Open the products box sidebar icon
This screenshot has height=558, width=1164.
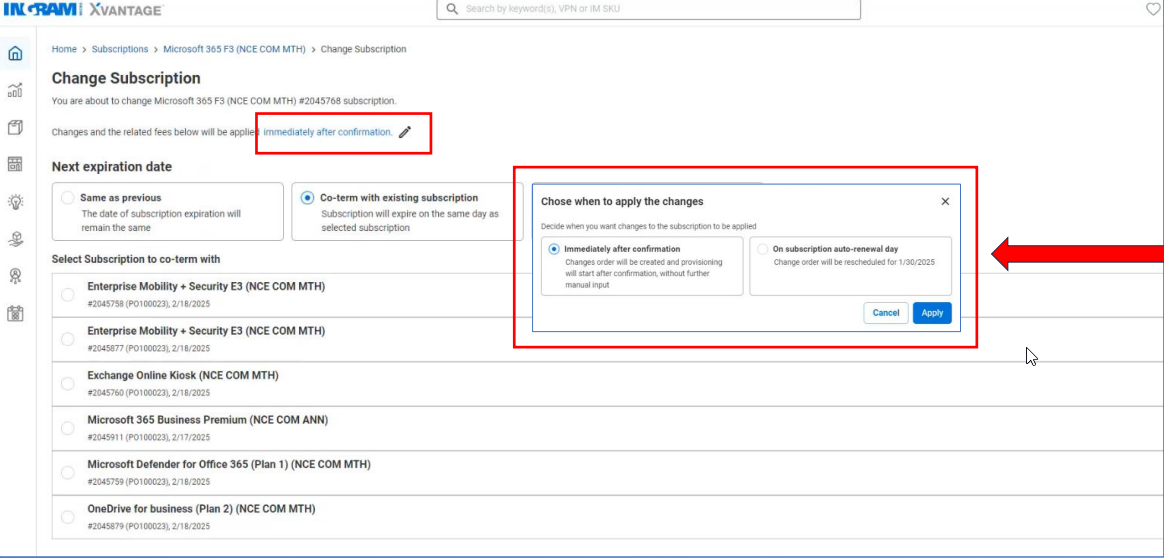(x=15, y=128)
